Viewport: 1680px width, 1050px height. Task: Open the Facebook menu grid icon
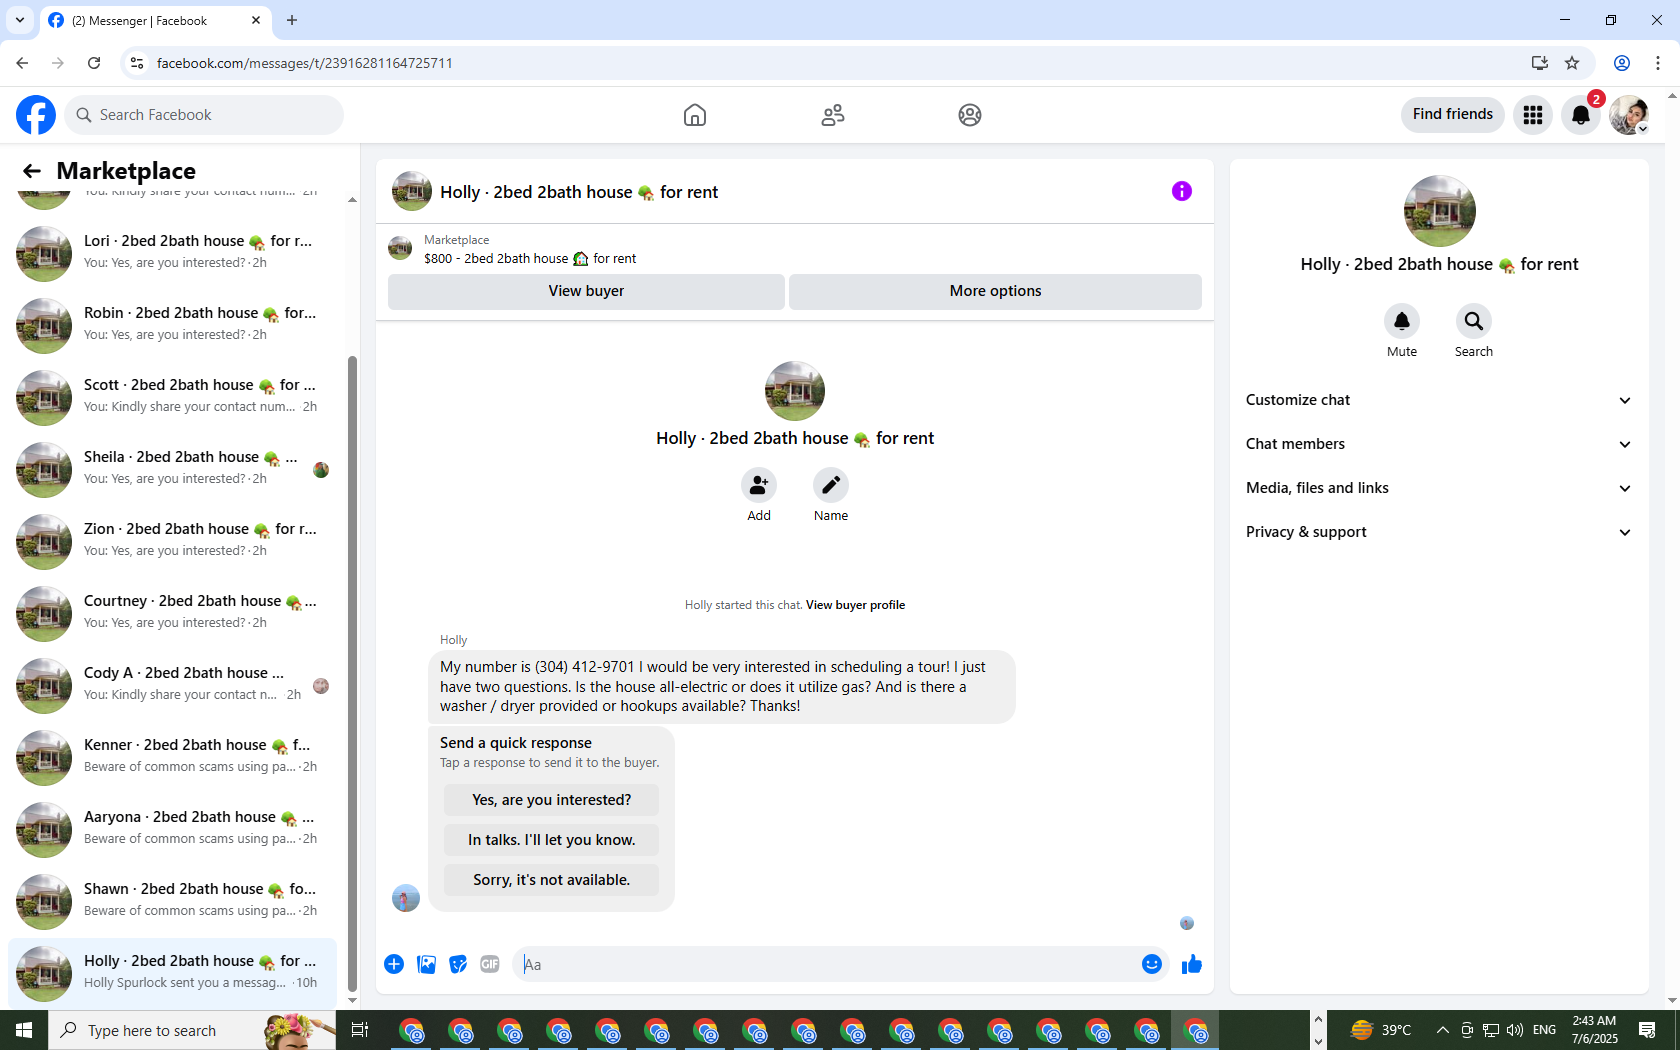[x=1533, y=115]
